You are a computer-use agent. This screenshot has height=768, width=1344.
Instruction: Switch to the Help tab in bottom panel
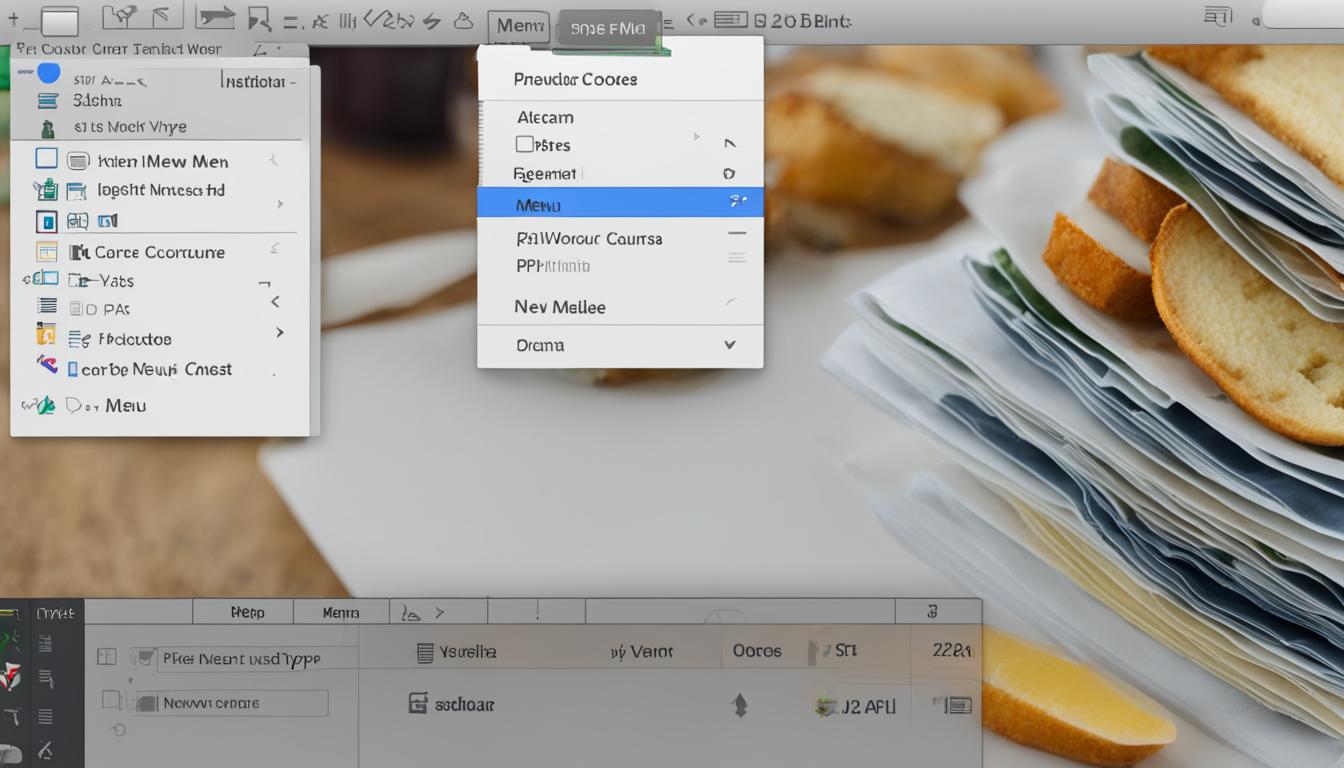pos(243,611)
